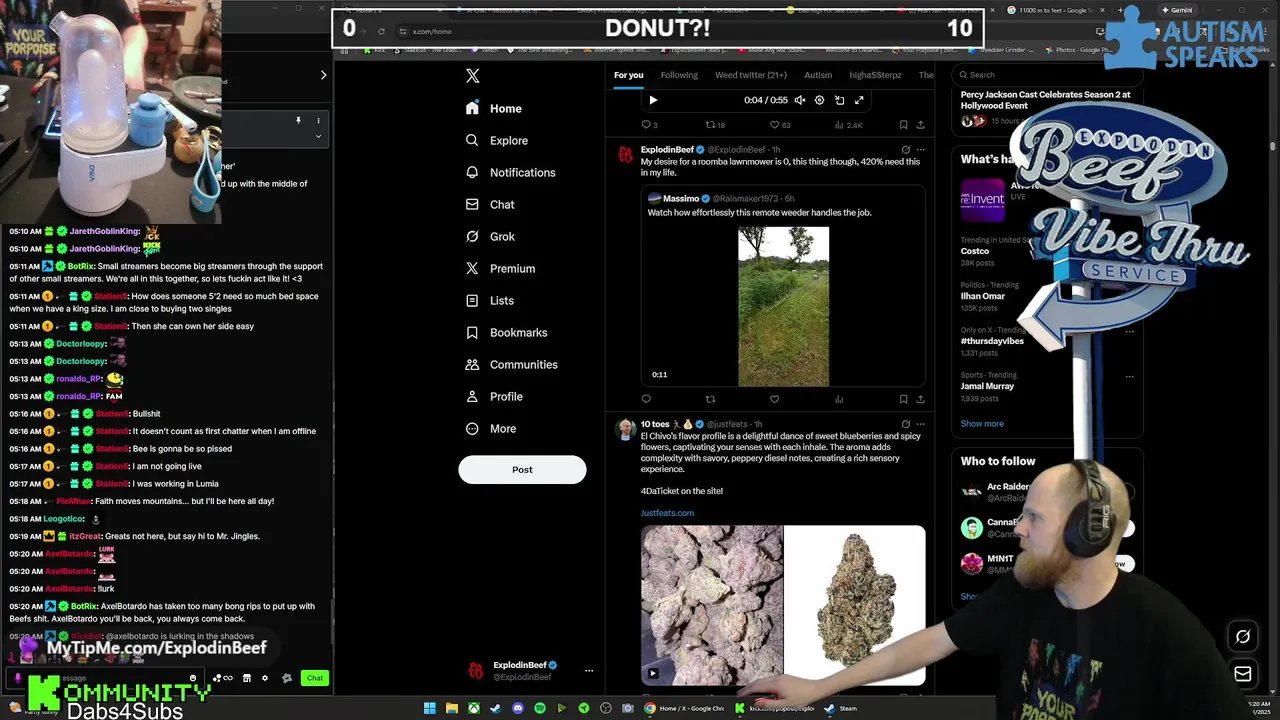Viewport: 1280px width, 720px height.
Task: Play the video at 0:04 / 0:55
Action: pyautogui.click(x=653, y=100)
